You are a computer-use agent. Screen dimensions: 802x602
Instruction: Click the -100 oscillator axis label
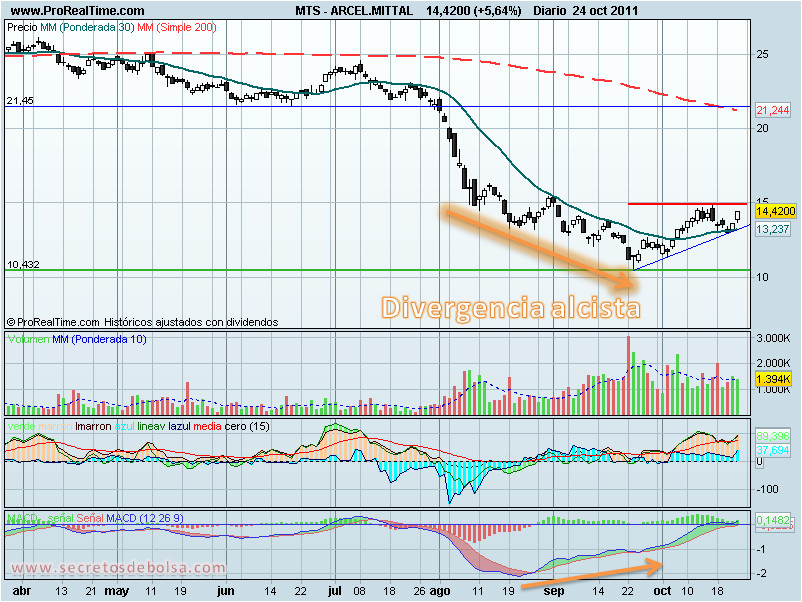(x=767, y=489)
